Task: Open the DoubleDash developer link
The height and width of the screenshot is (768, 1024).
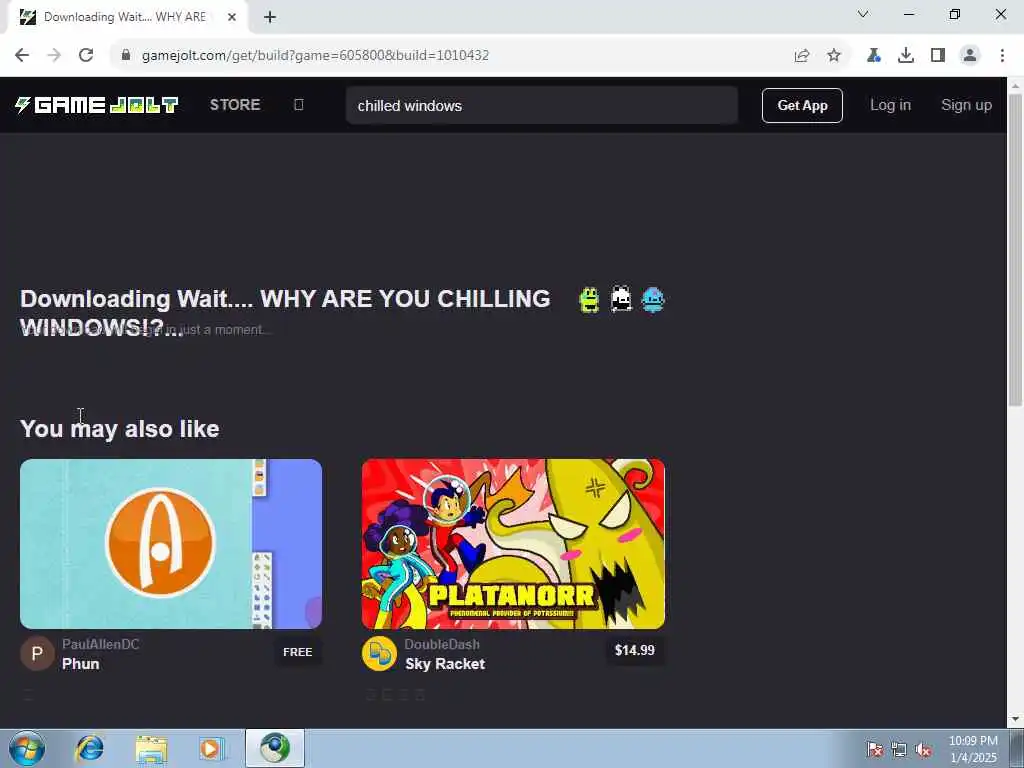Action: coord(442,644)
